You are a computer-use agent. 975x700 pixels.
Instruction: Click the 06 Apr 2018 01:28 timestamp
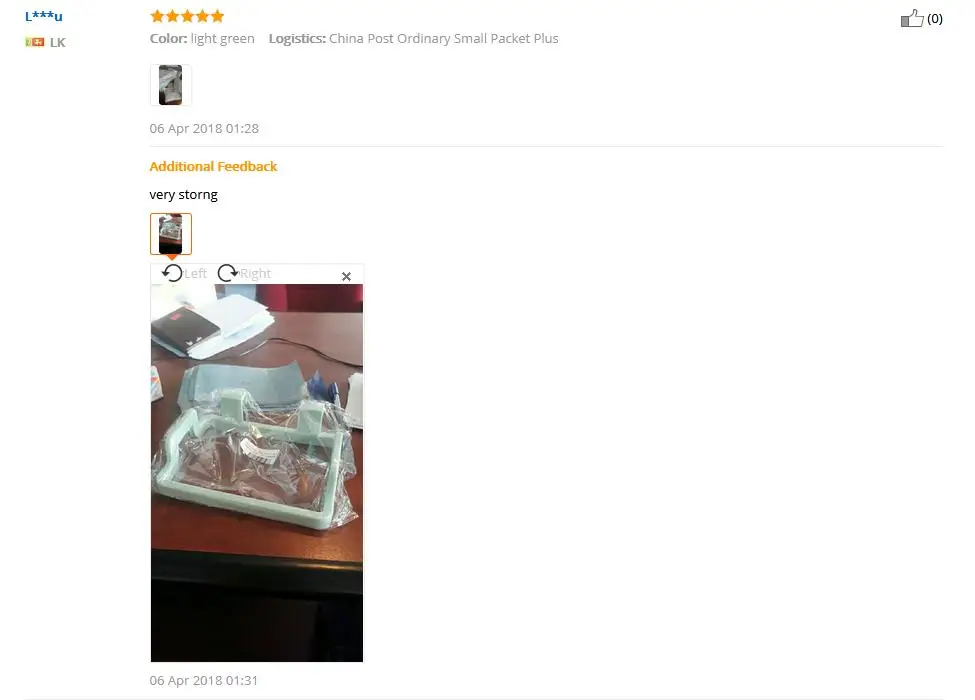coord(204,129)
